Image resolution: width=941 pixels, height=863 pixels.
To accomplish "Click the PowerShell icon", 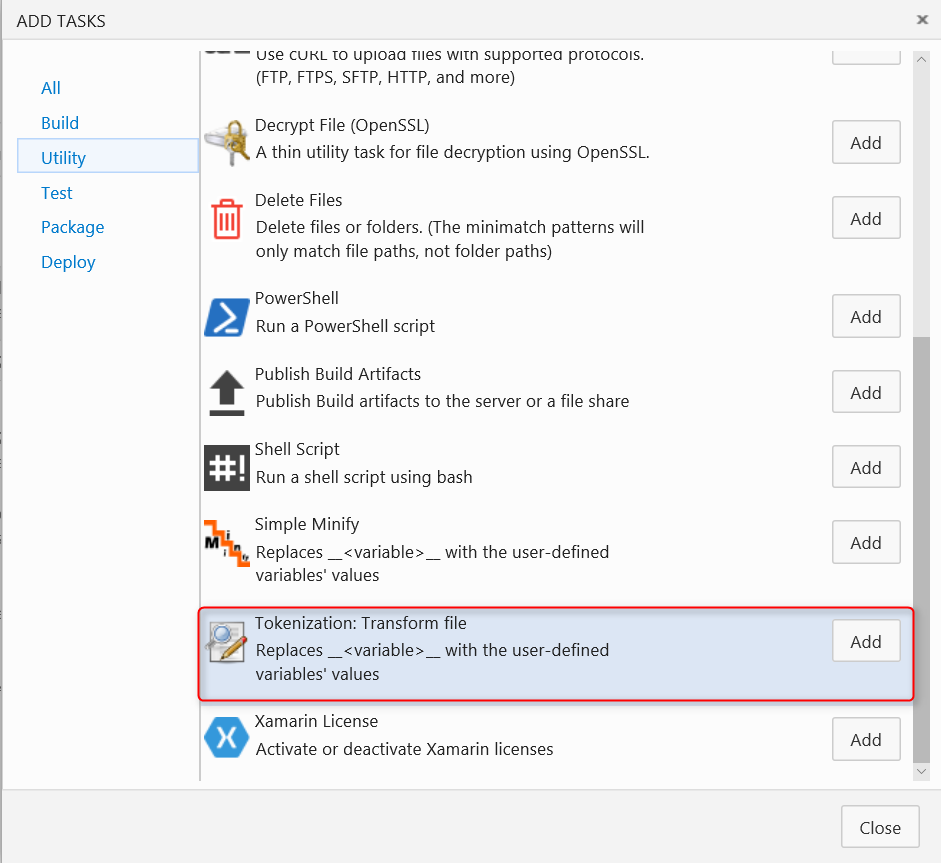I will click(227, 317).
